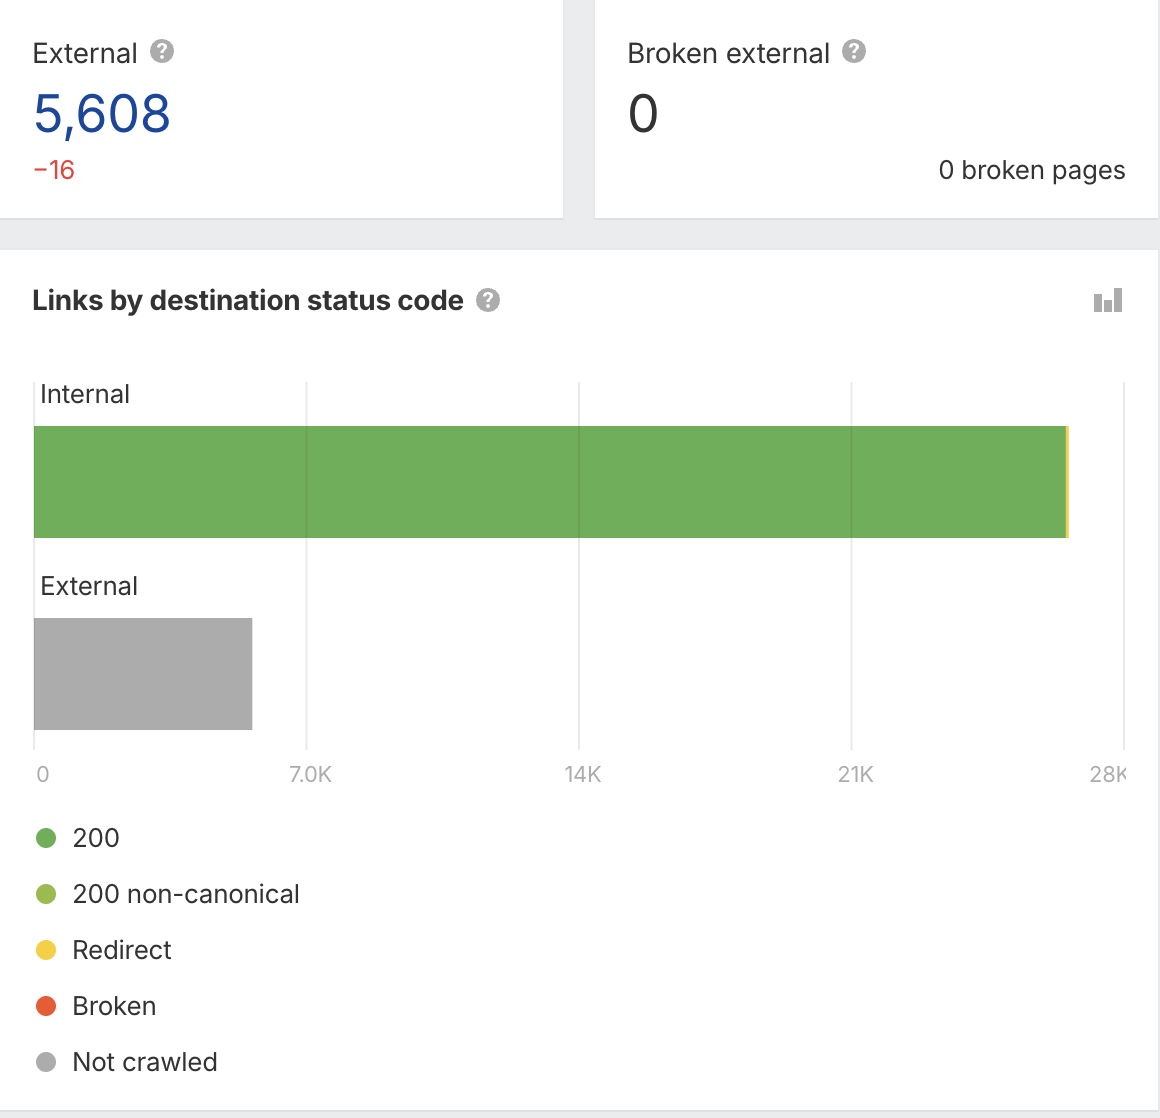Click the Broken external help icon
Viewport: 1160px width, 1118px height.
pyautogui.click(x=854, y=52)
